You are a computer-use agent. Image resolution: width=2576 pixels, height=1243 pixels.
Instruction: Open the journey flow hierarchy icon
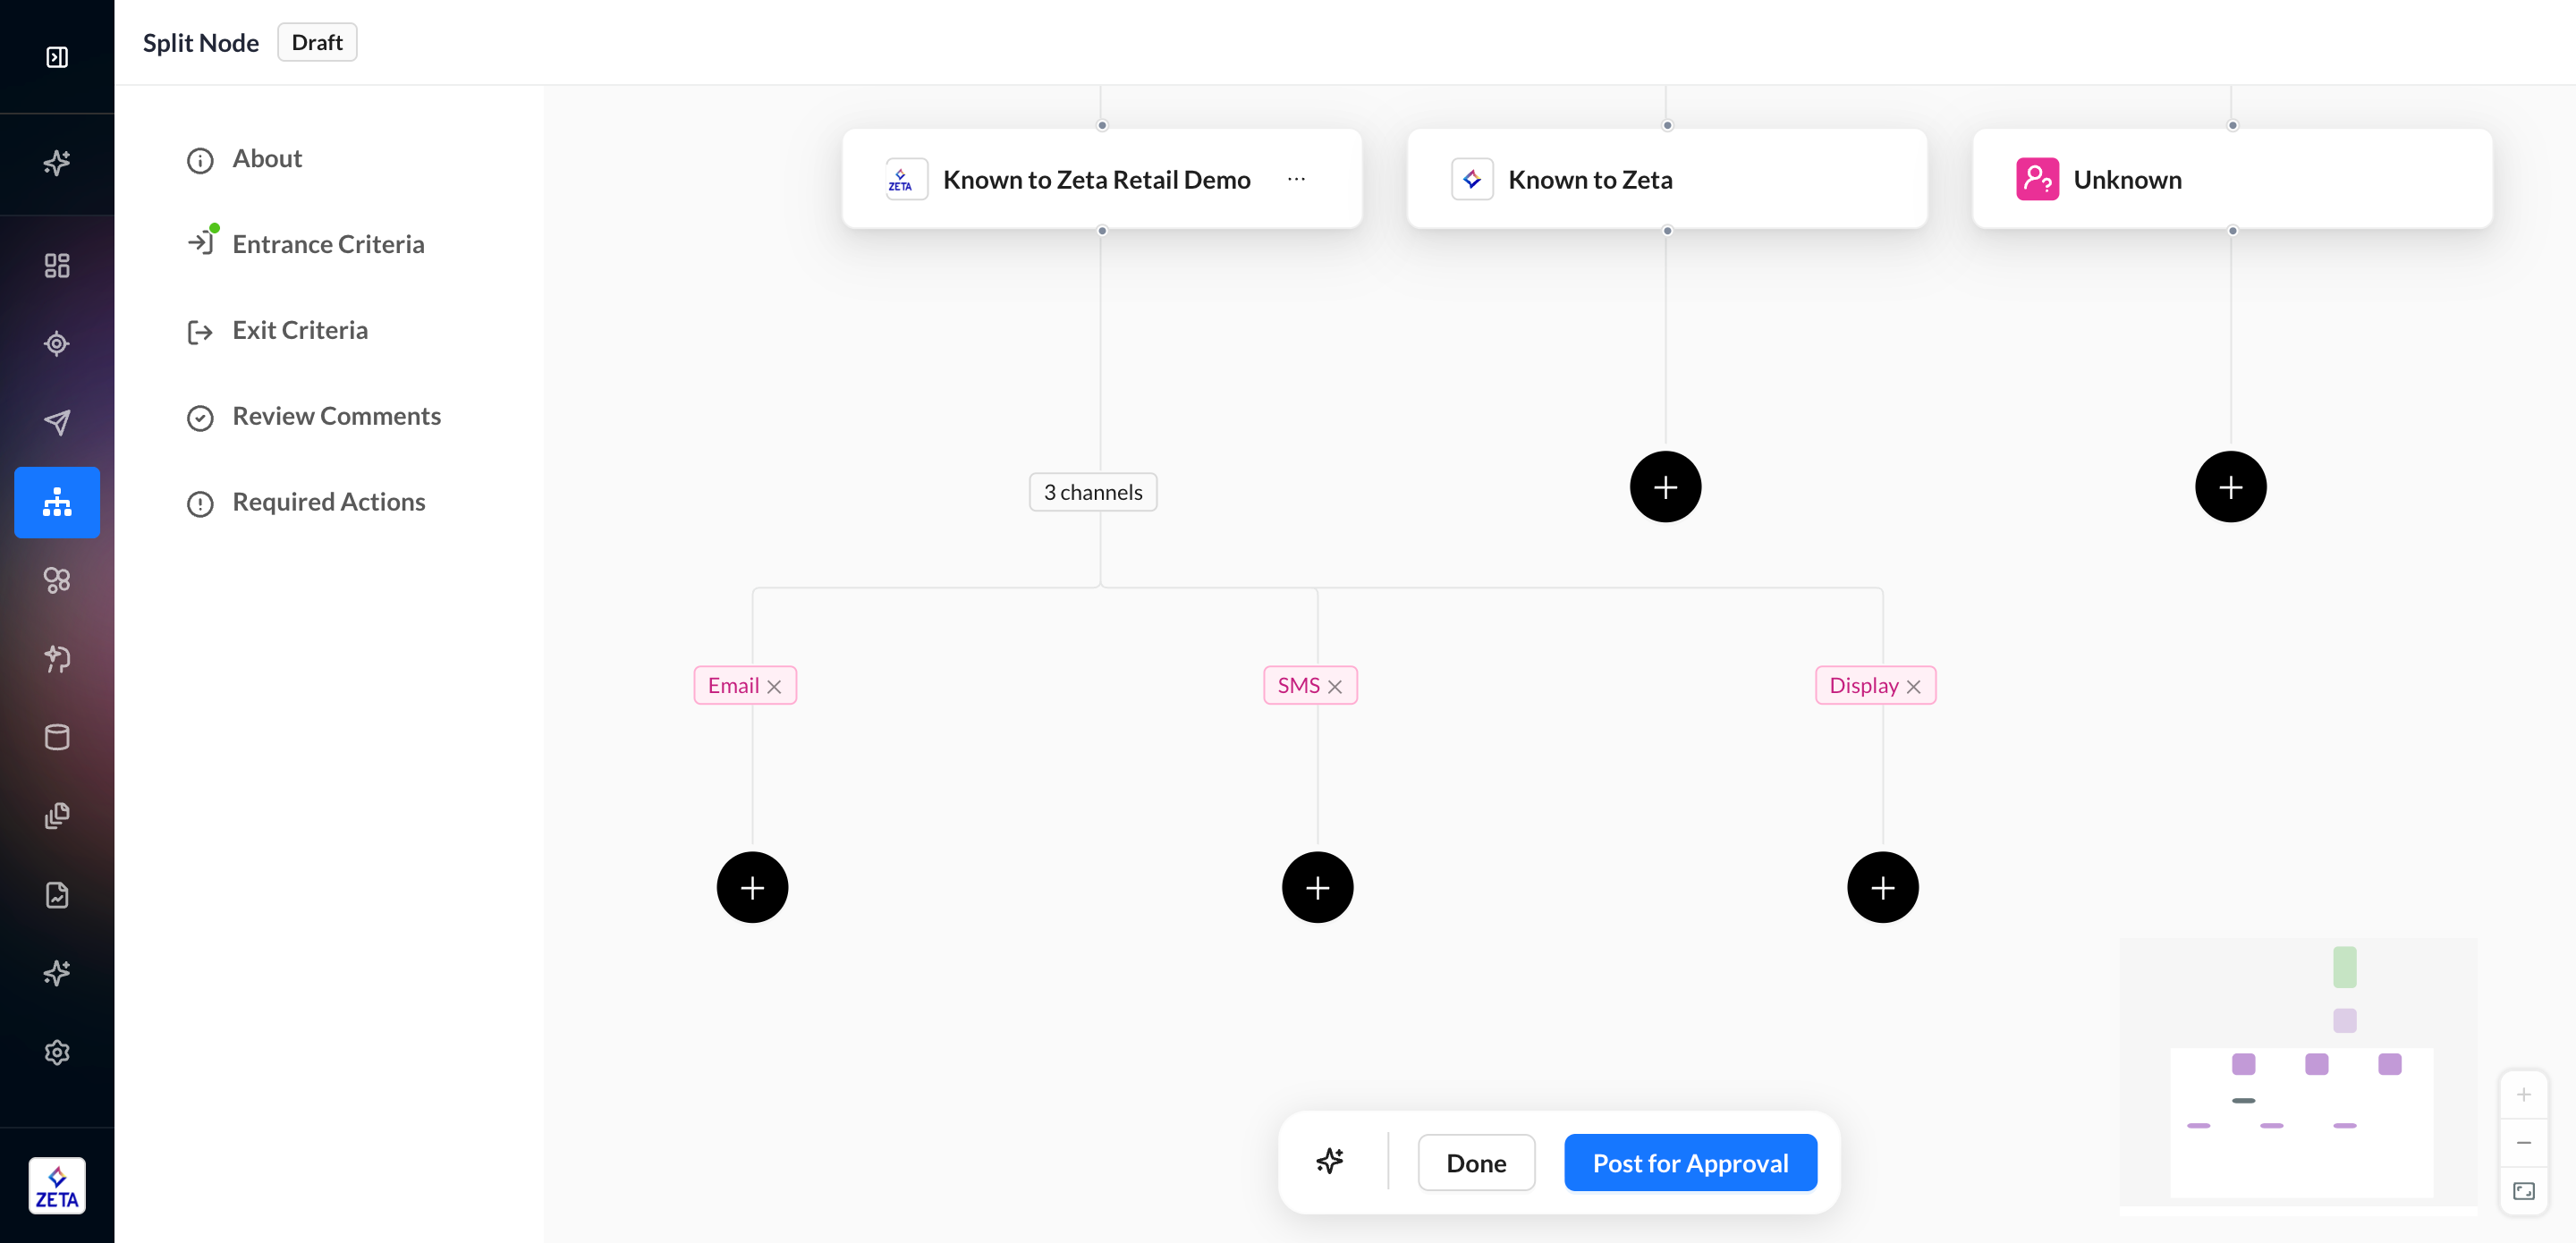tap(57, 502)
